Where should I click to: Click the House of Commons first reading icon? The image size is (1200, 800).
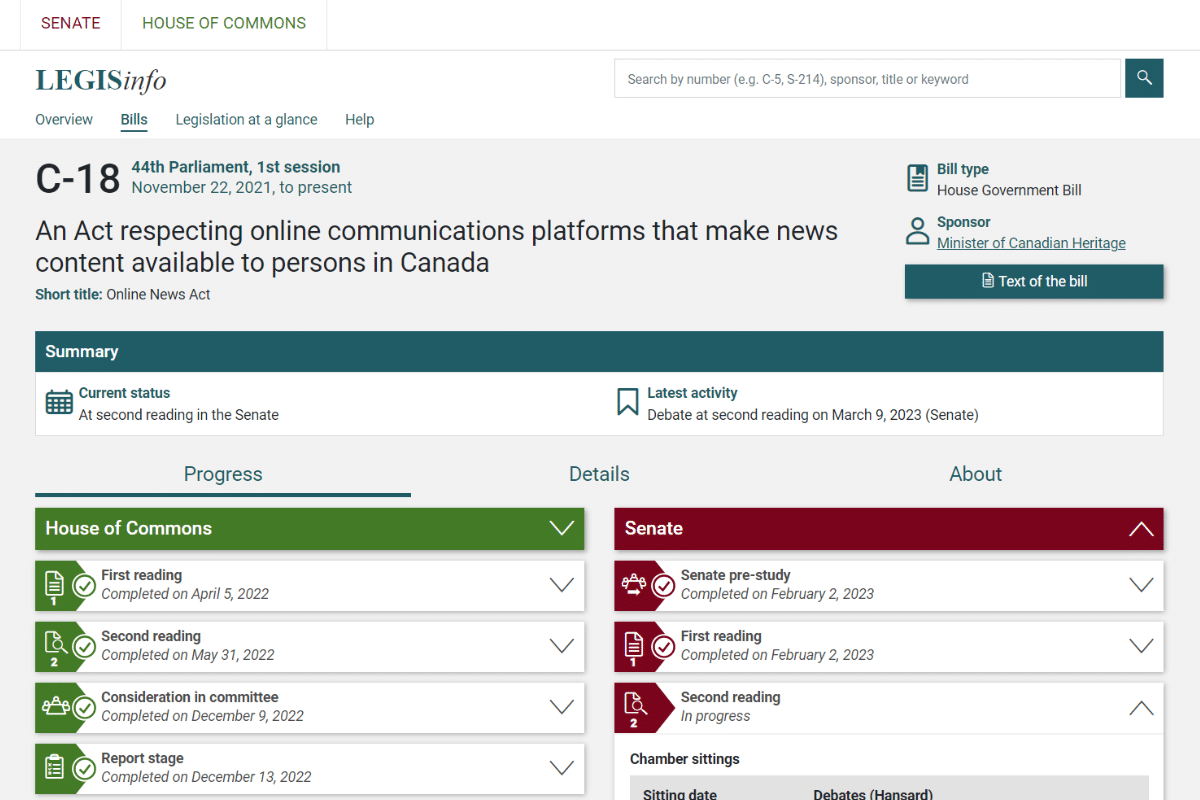[55, 585]
